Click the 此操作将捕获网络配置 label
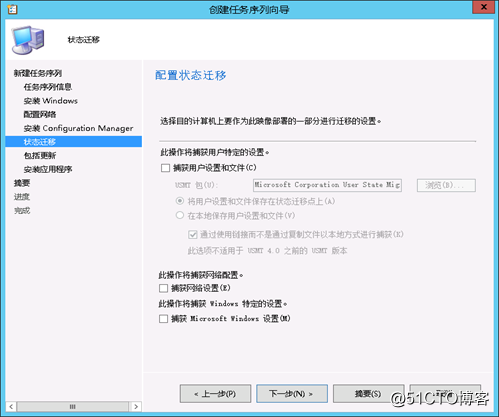The image size is (499, 417). click(x=201, y=275)
